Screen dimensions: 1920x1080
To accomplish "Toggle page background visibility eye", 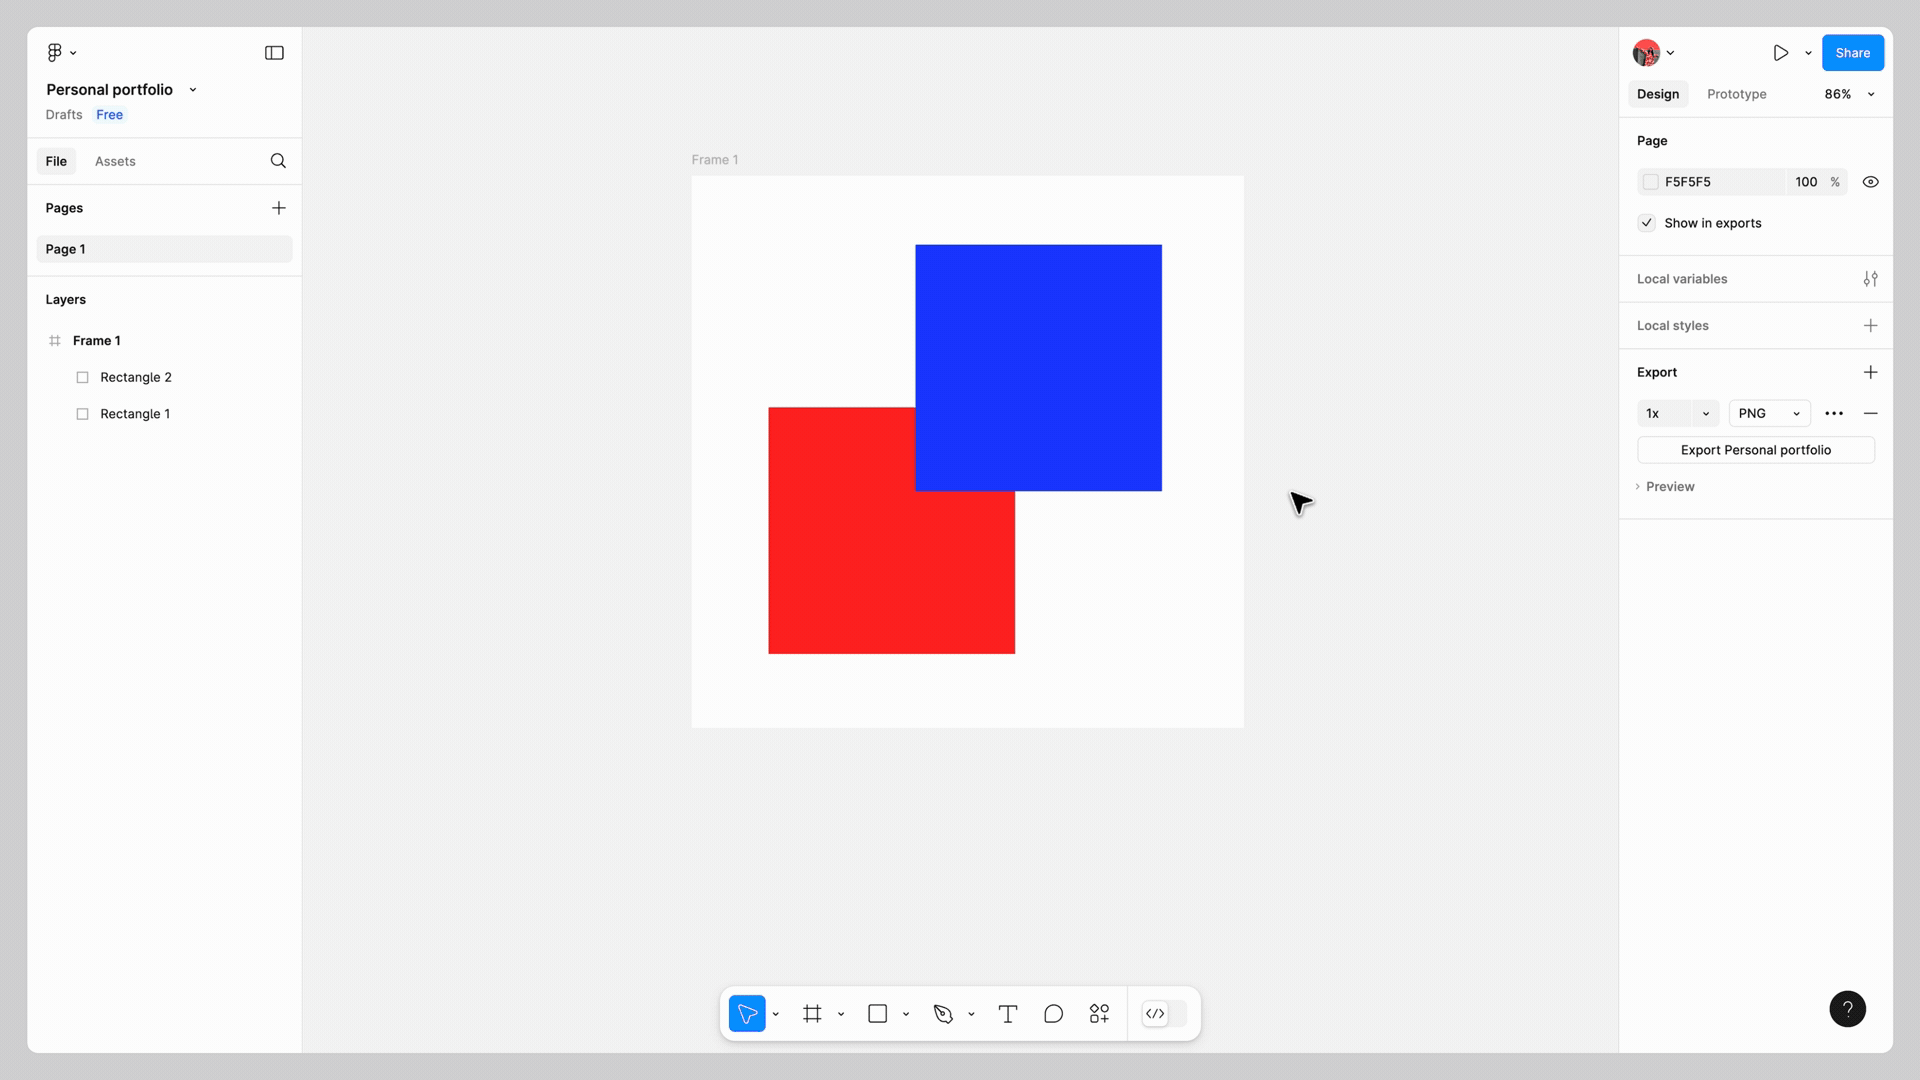I will coord(1870,182).
